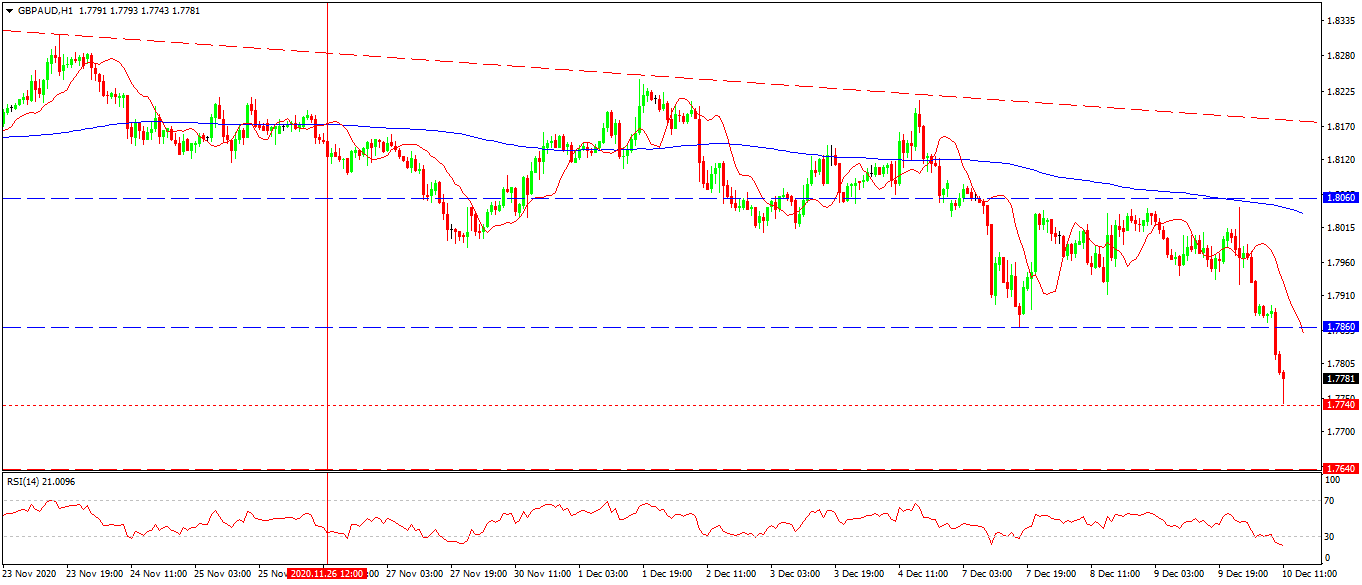Select the blue 1.8060 price label
This screenshot has width=1362, height=585.
(x=1339, y=198)
